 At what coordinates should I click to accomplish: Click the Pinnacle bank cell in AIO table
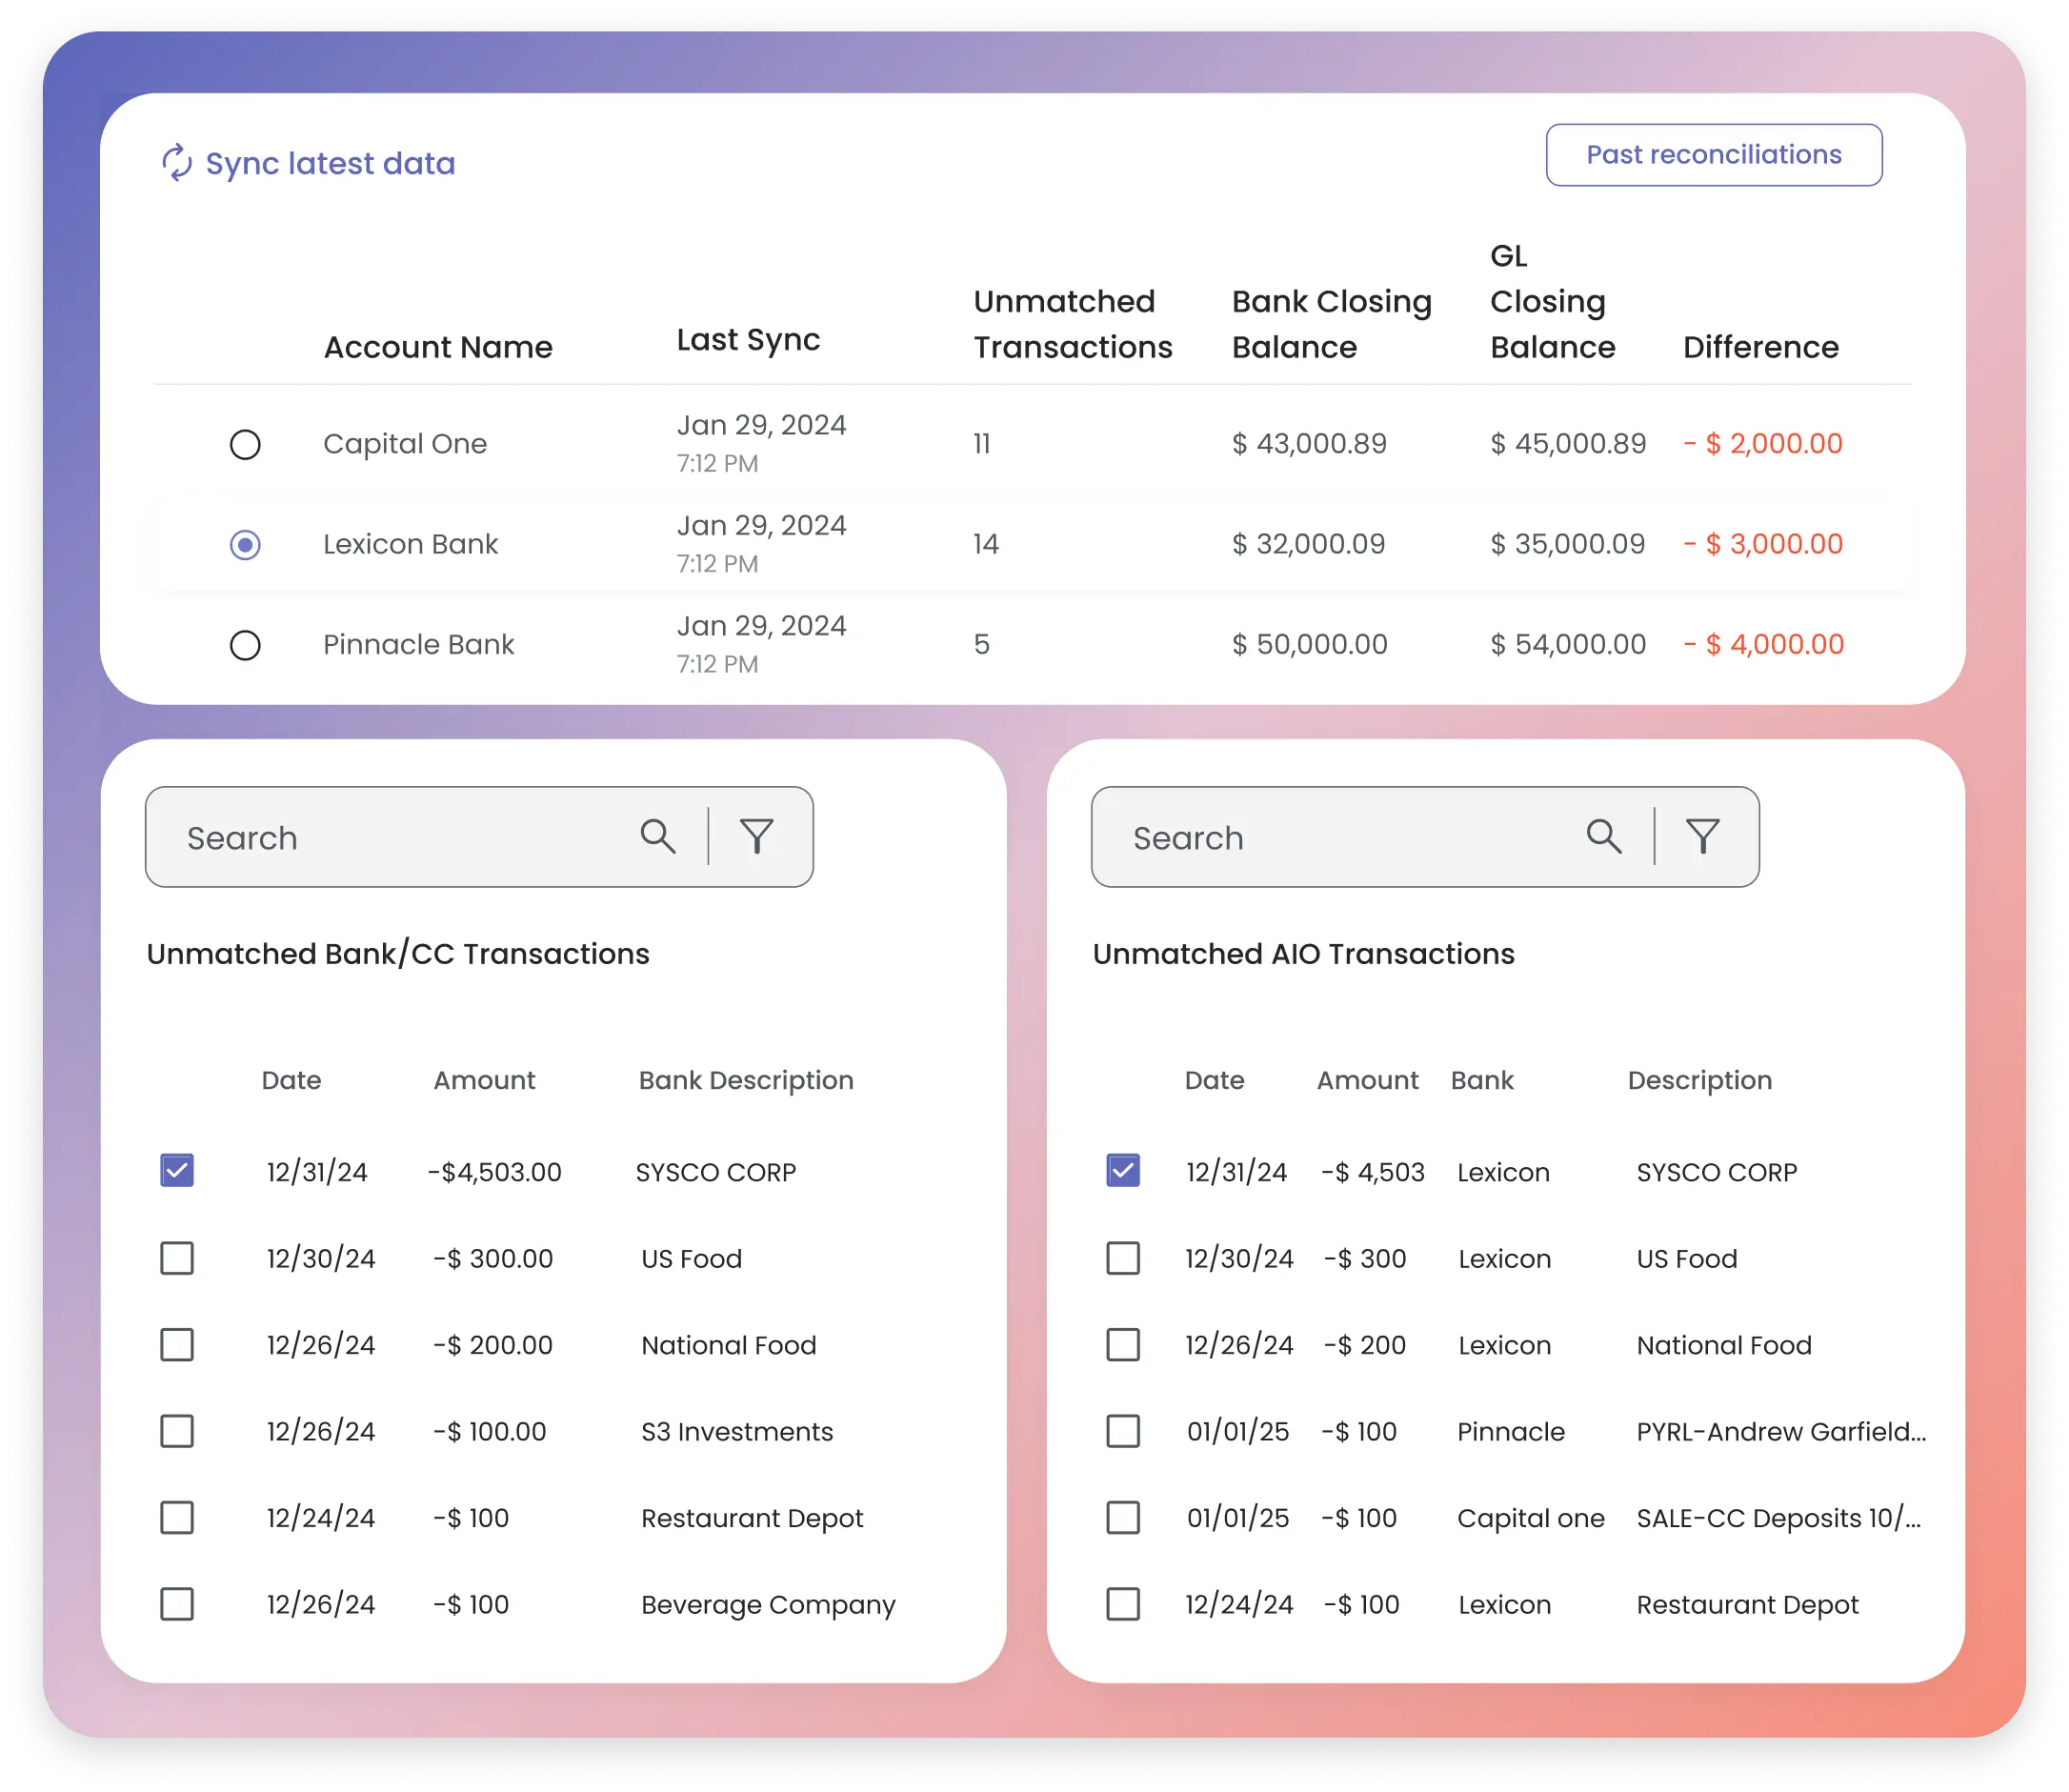(1510, 1431)
